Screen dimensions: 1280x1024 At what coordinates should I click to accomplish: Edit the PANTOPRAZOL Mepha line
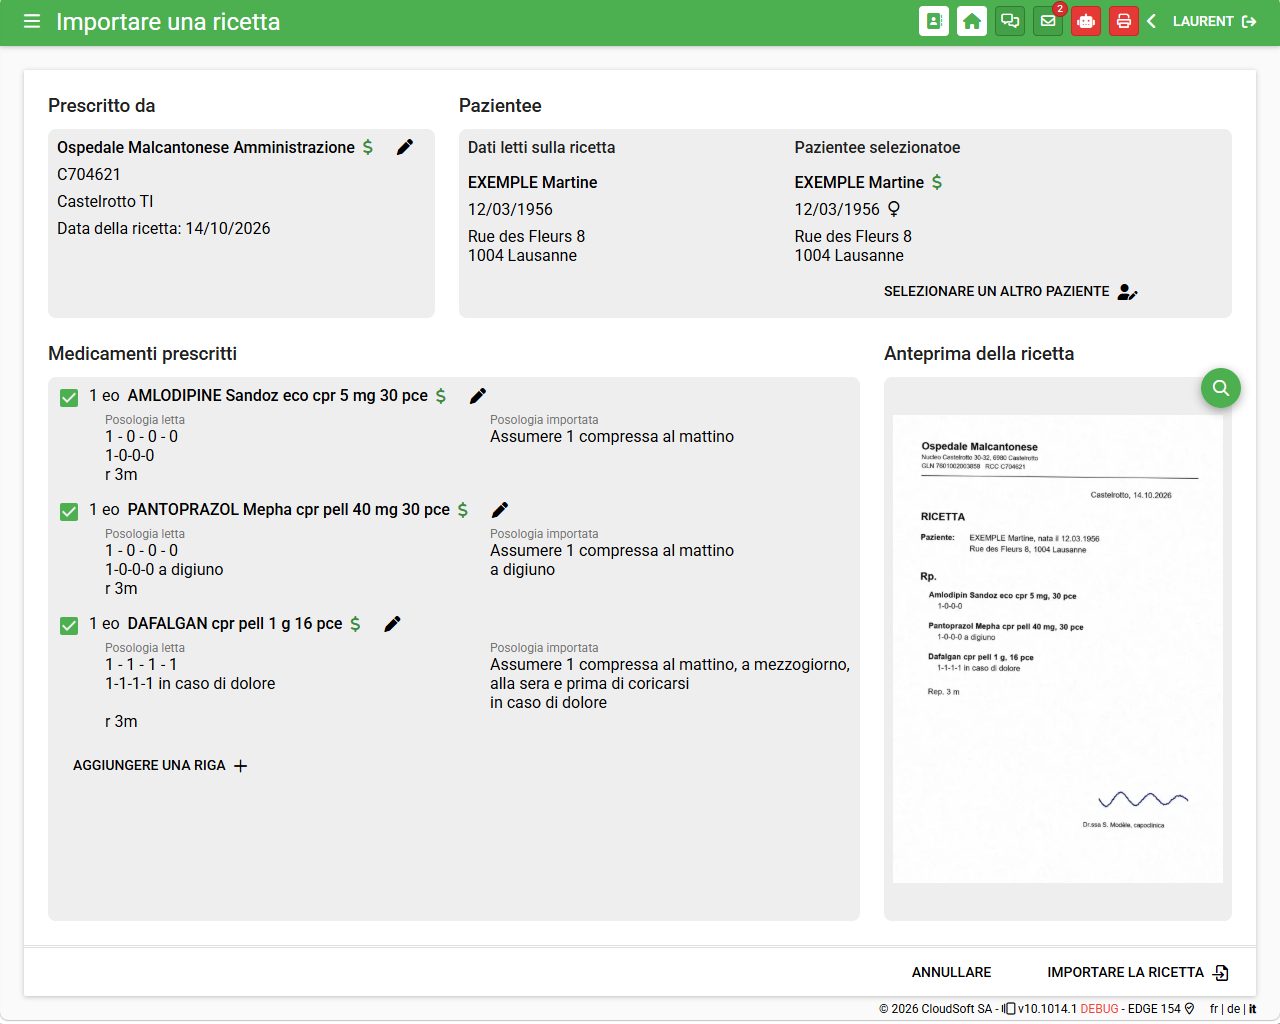tap(500, 510)
